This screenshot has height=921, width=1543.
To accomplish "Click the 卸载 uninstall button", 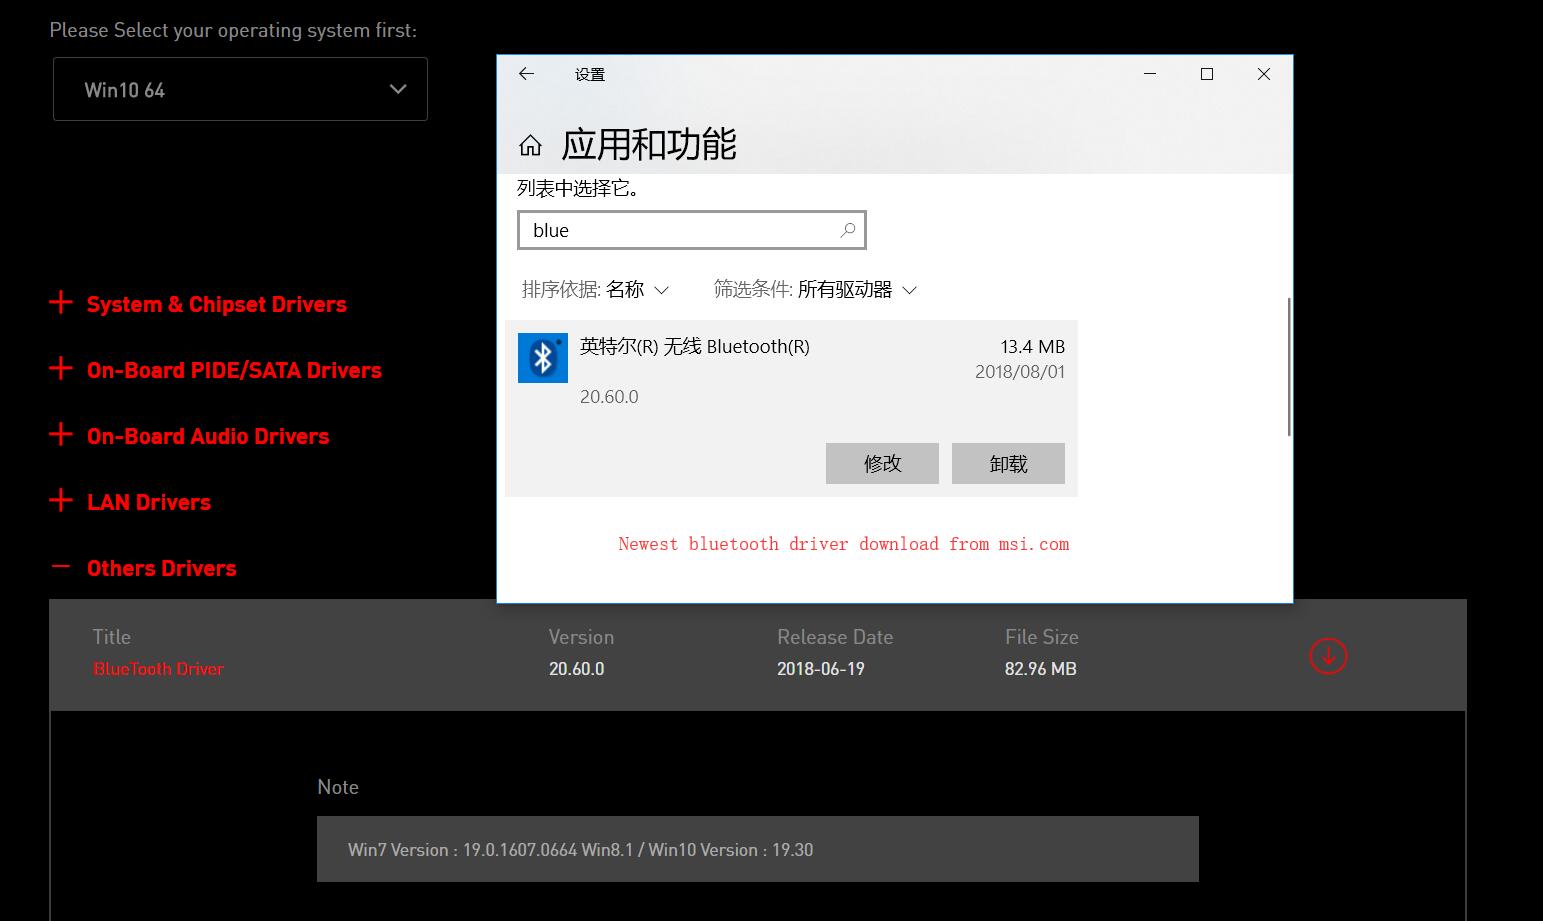I will click(1008, 463).
